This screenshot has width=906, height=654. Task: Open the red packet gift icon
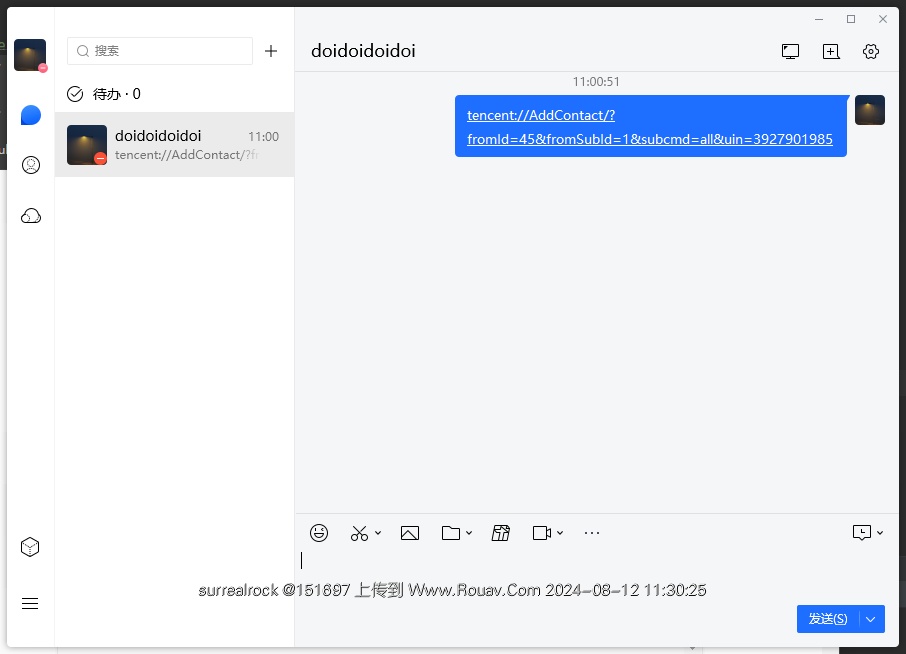(501, 533)
